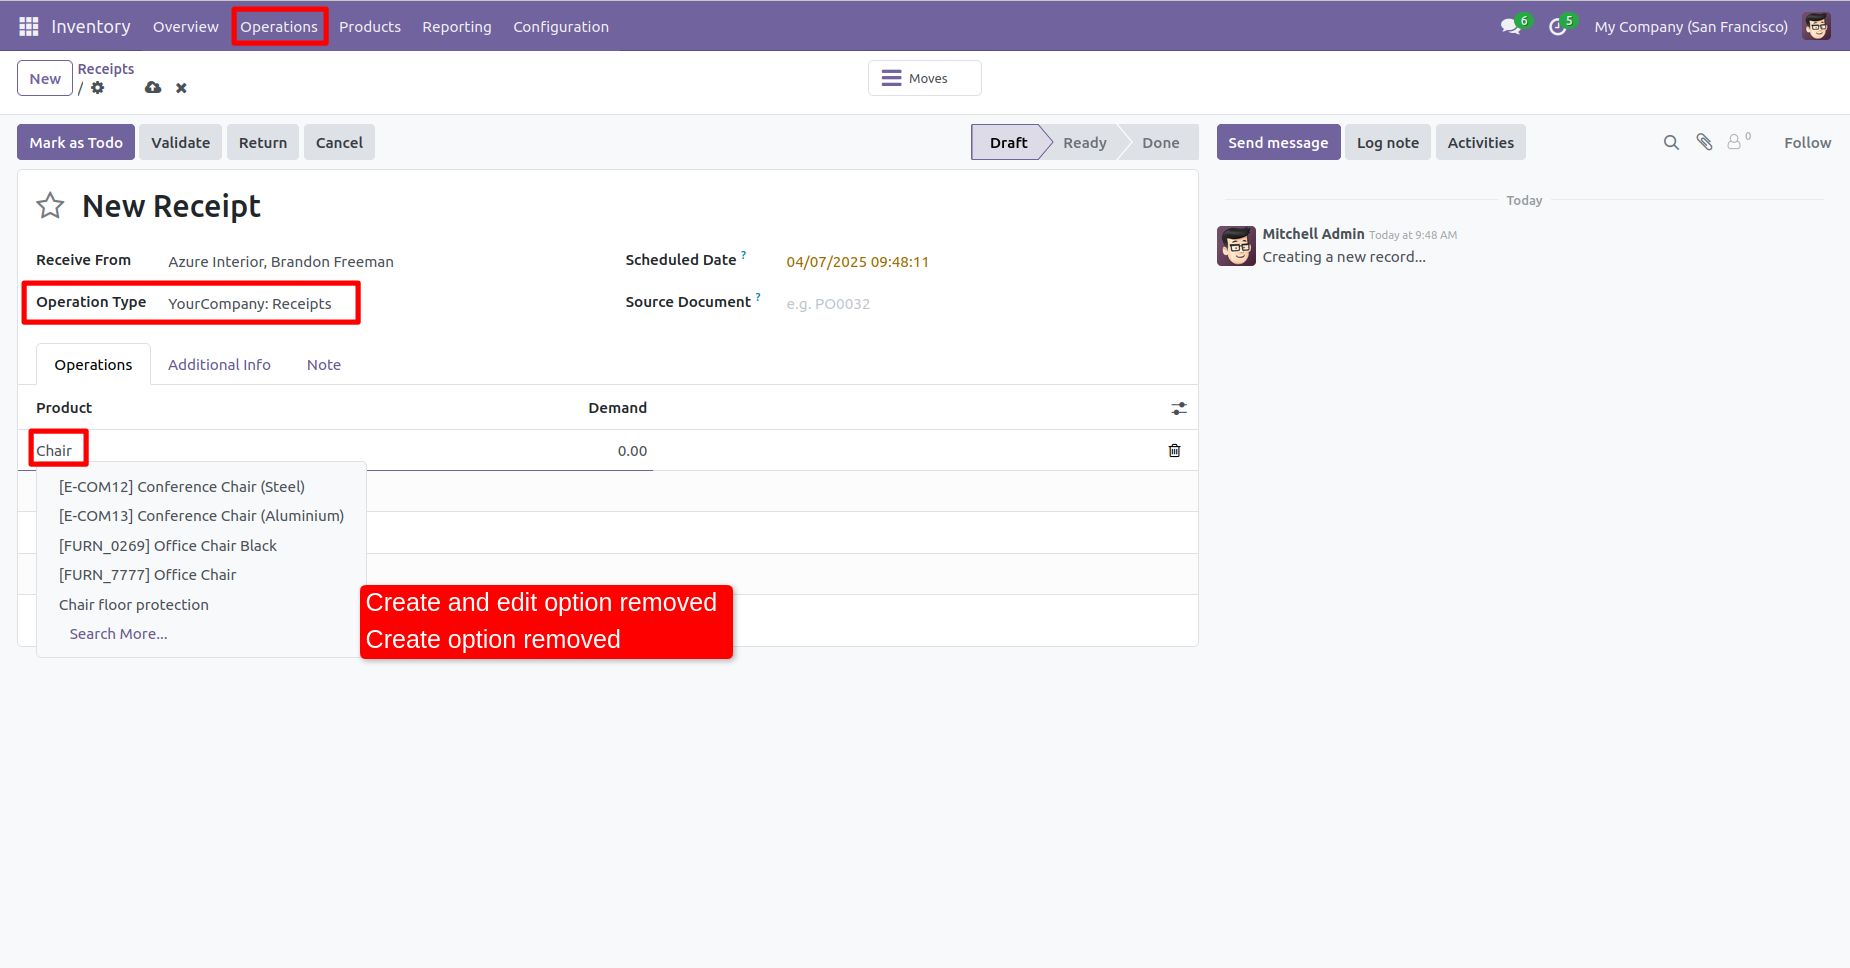The width and height of the screenshot is (1850, 968).
Task: Click the gear actions icon in breadcrumb
Action: click(98, 88)
